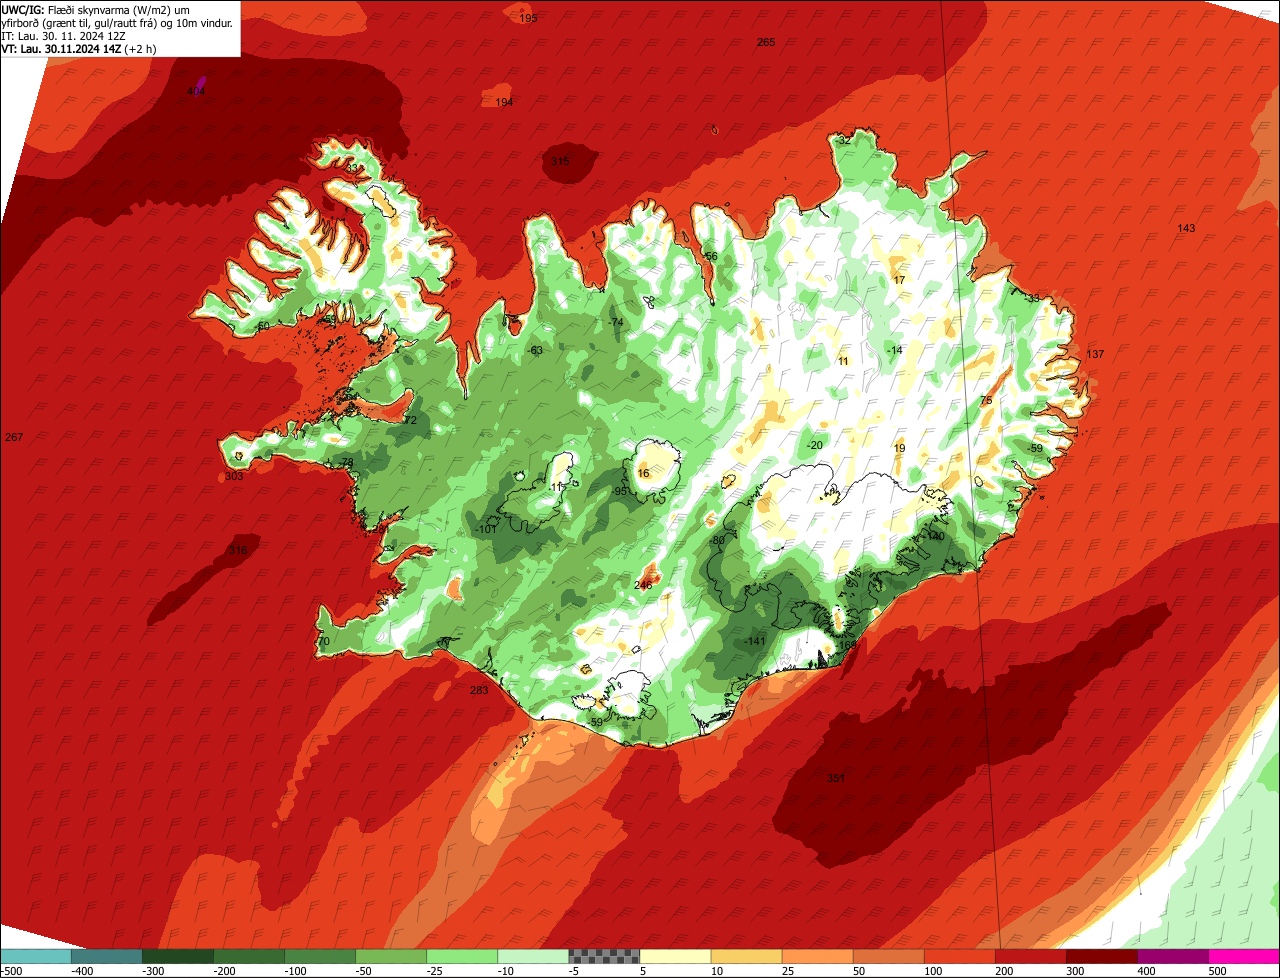1280x978 pixels.
Task: Select the 300 legend scale label
Action: pyautogui.click(x=1076, y=971)
